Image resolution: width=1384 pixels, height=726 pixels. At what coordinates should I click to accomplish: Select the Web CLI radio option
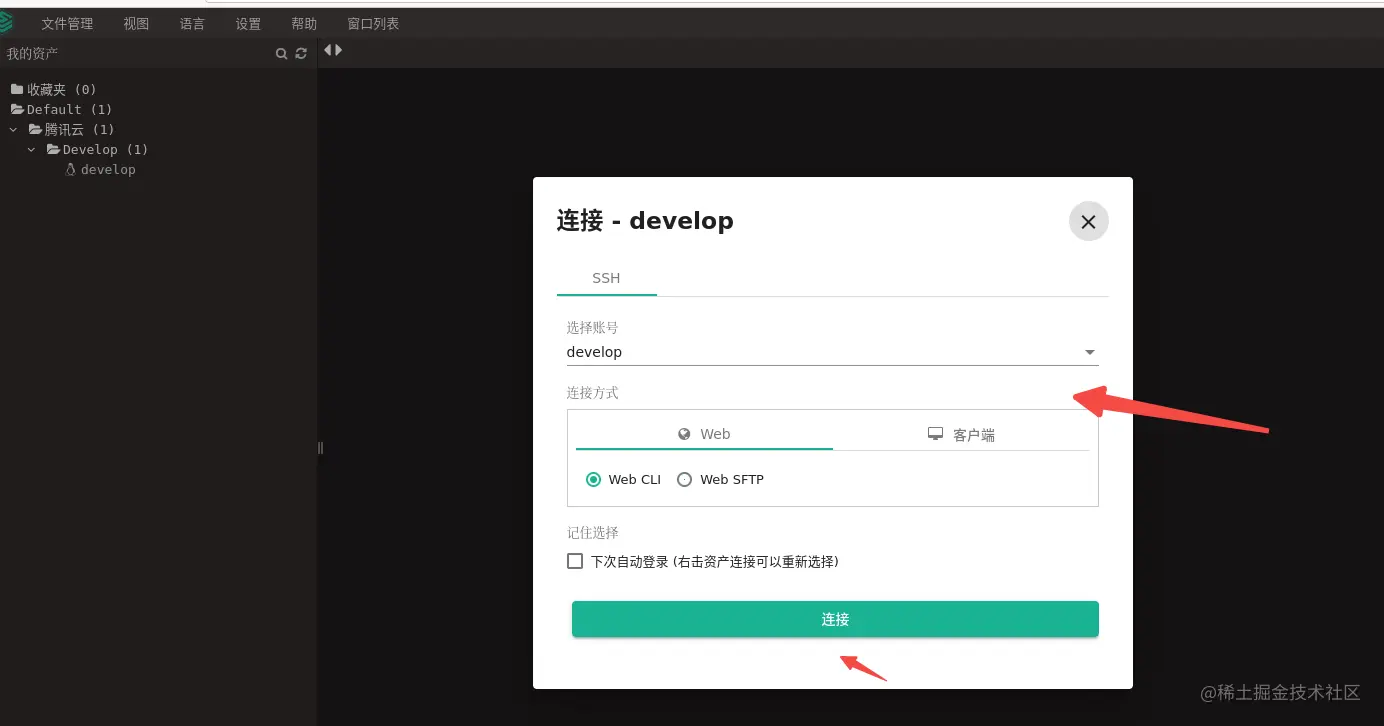593,480
